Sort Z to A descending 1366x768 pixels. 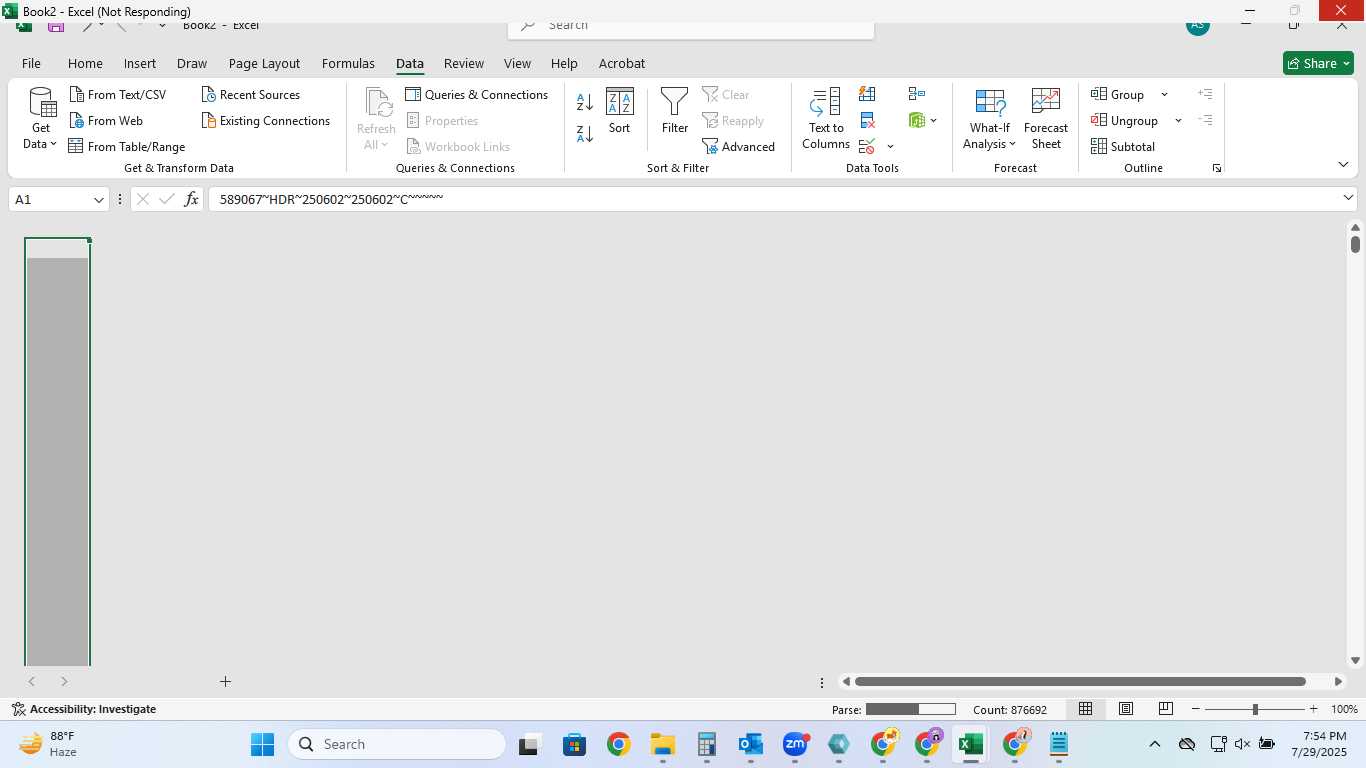(585, 133)
